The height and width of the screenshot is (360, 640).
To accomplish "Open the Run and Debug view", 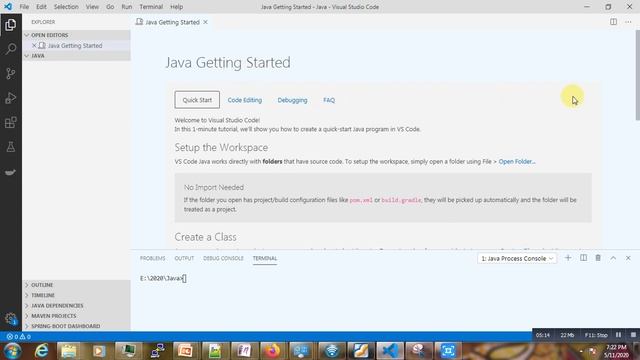I will coord(11,98).
